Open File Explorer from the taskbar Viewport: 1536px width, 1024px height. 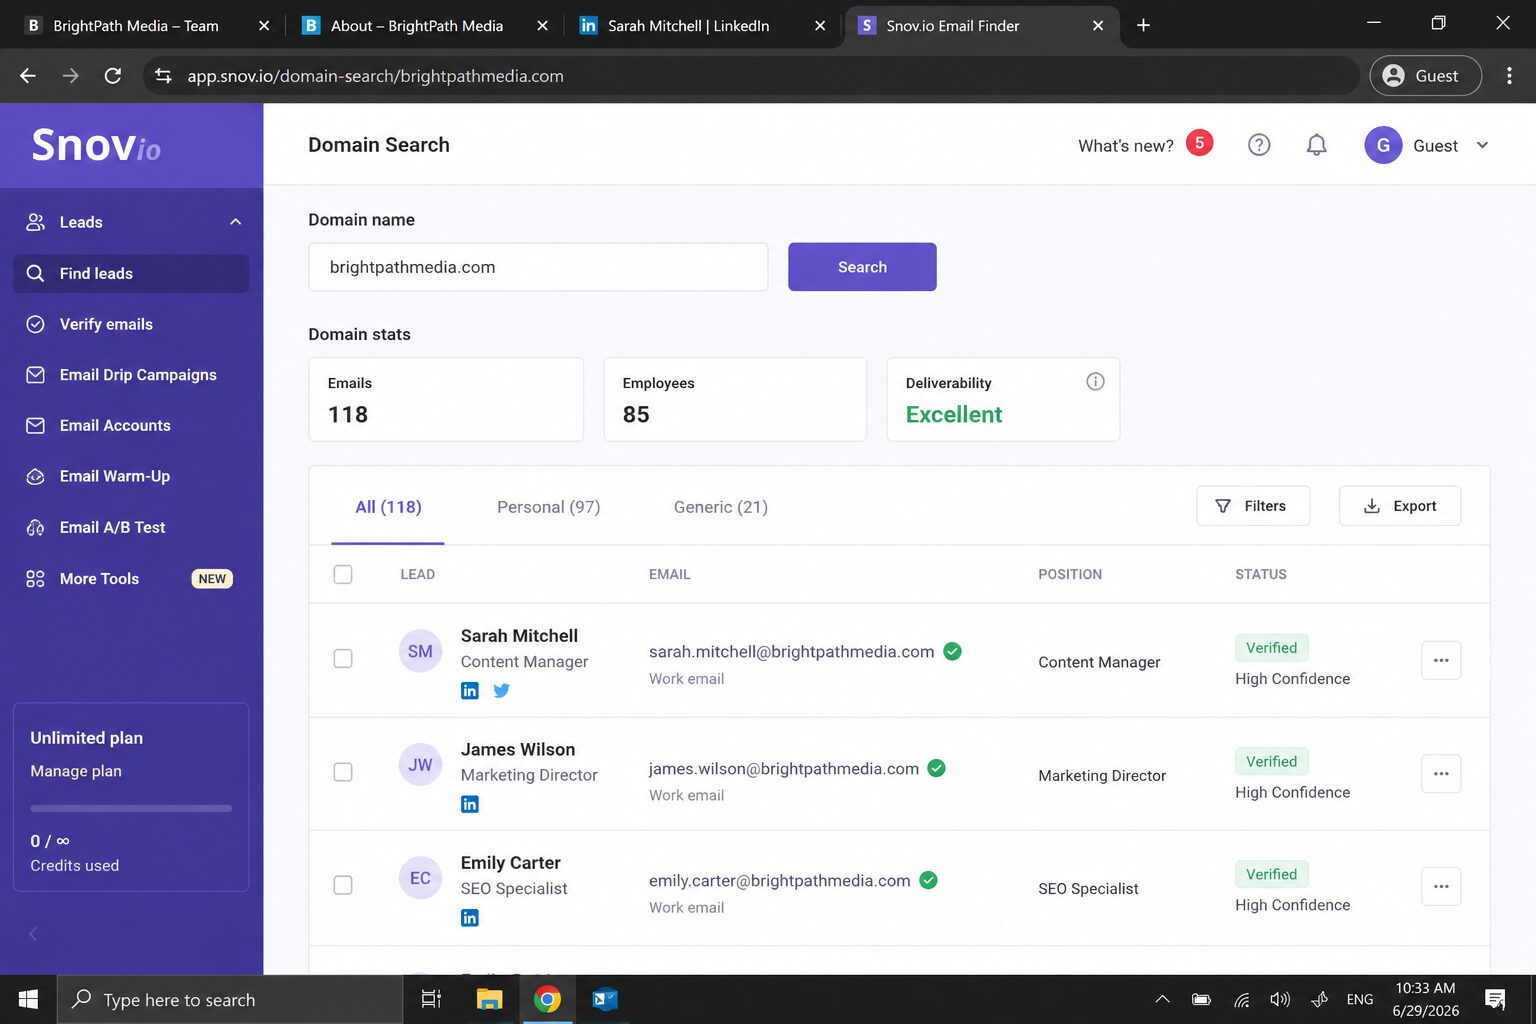click(x=489, y=999)
